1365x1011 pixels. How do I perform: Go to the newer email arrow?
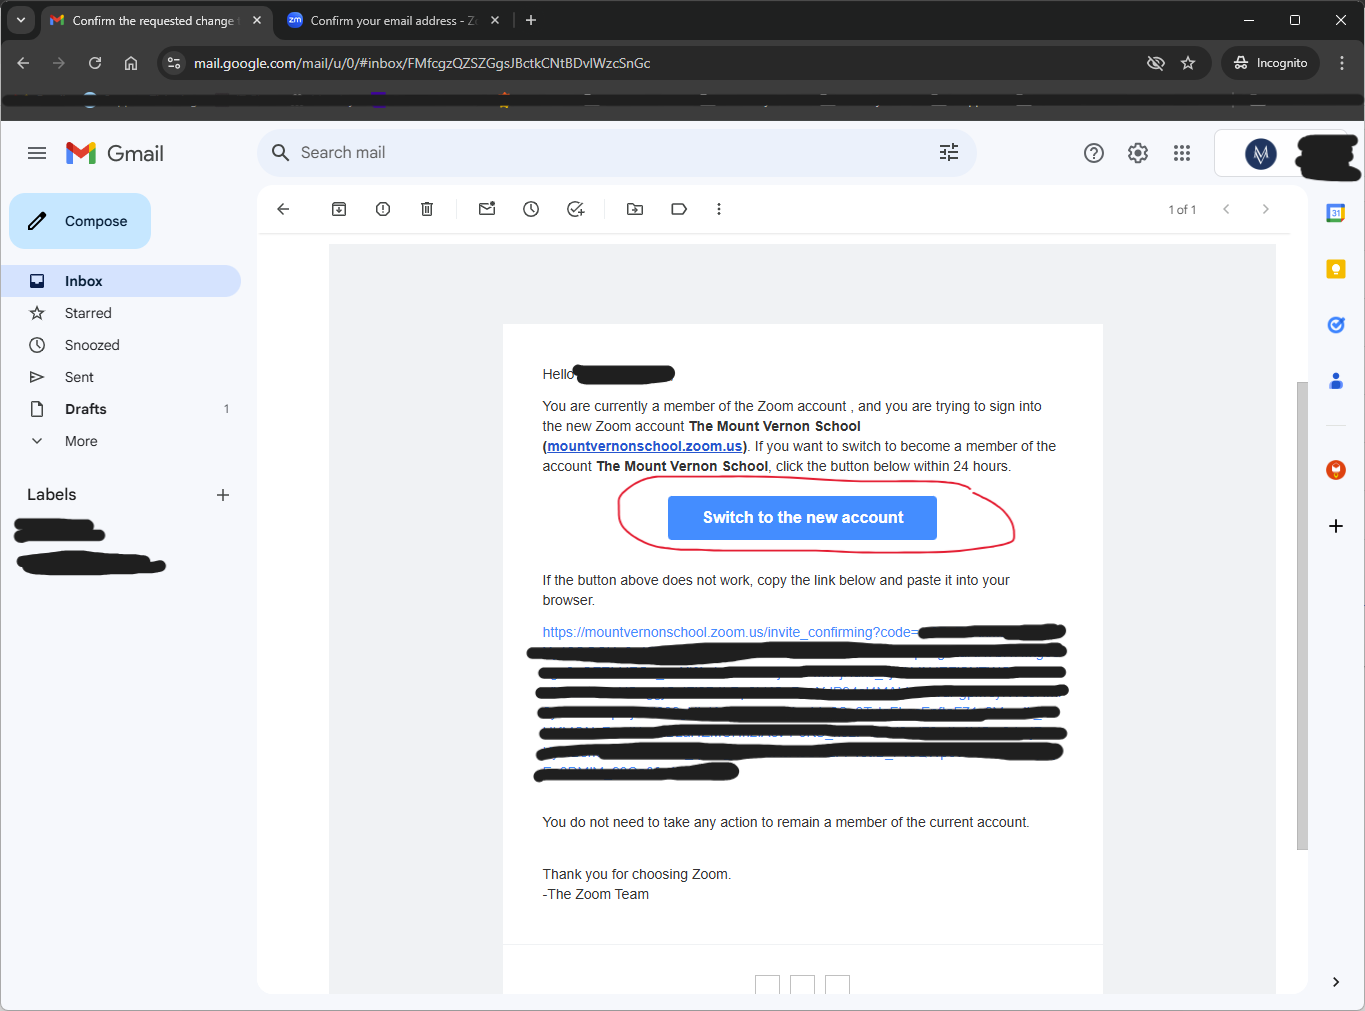1226,209
